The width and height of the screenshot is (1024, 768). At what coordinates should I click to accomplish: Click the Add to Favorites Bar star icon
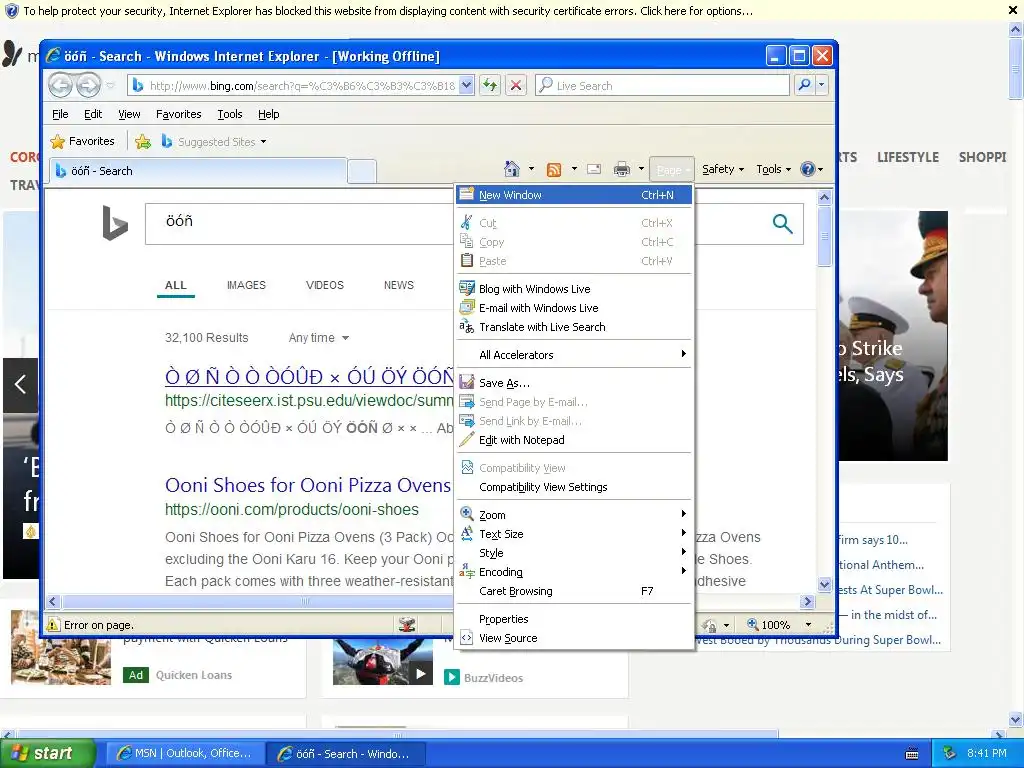pyautogui.click(x=143, y=141)
